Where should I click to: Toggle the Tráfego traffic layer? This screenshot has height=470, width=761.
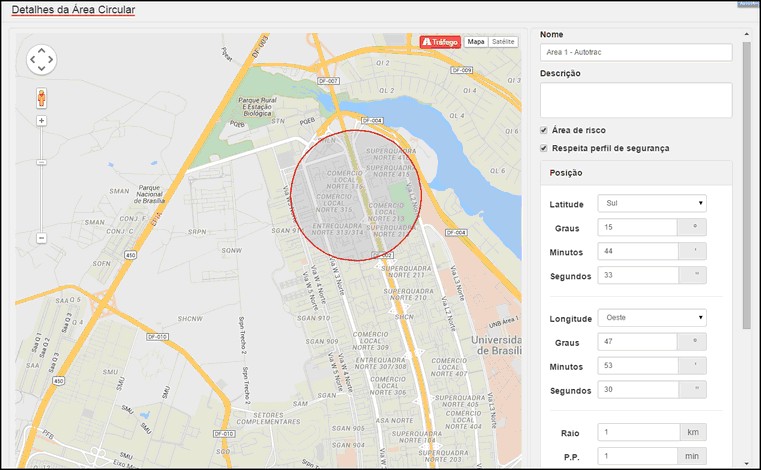coord(440,42)
